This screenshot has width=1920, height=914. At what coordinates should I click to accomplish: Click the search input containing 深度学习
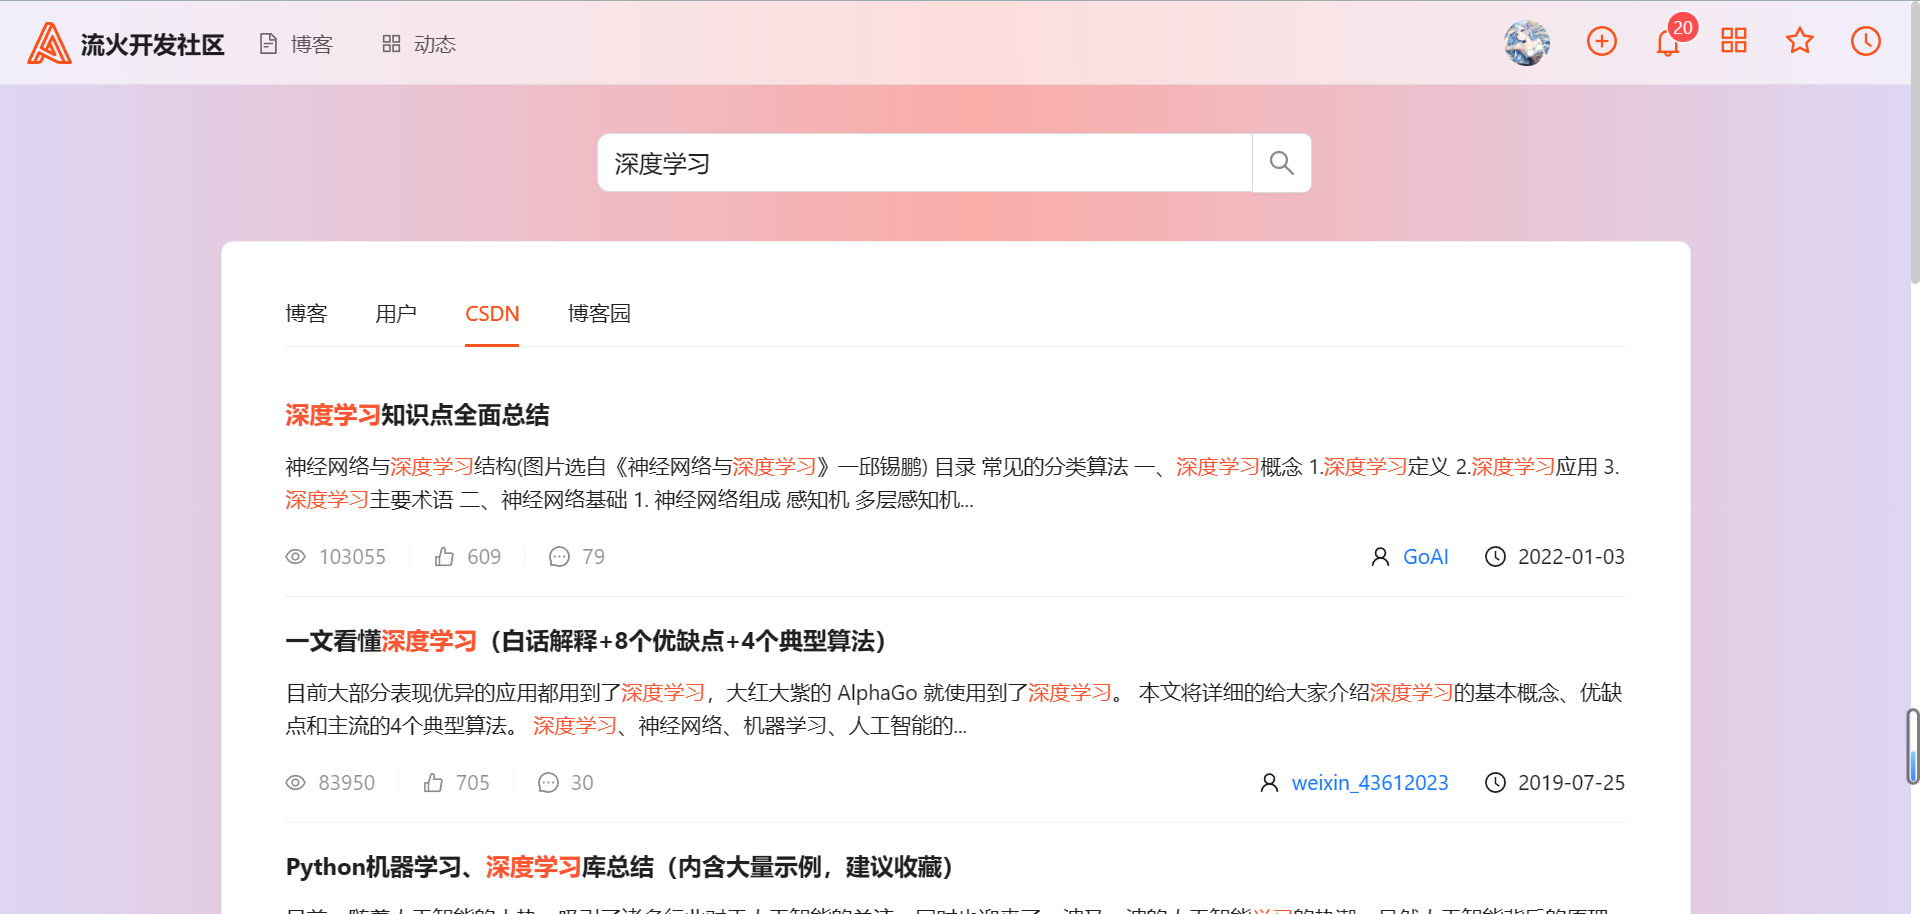point(925,163)
